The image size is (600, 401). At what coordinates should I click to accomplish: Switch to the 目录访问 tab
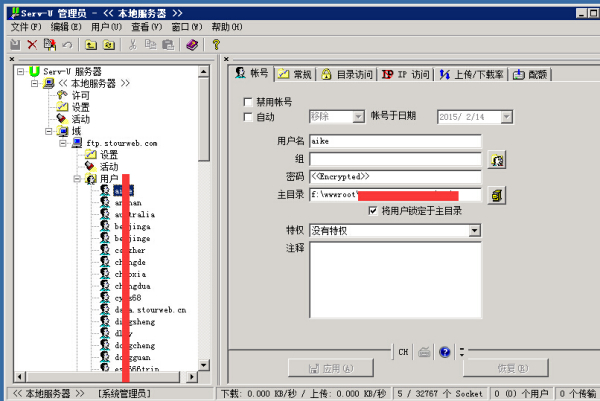(x=347, y=74)
